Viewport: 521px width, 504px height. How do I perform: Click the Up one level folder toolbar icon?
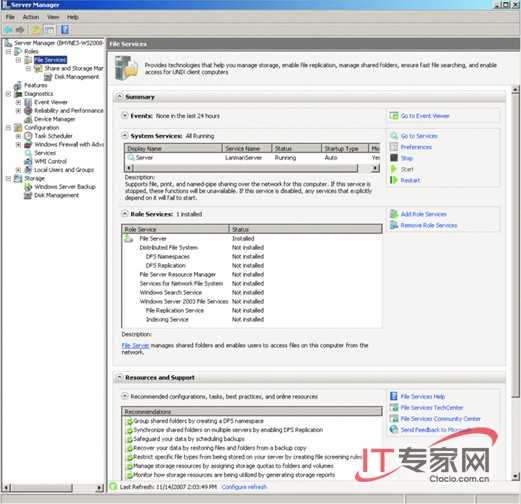[x=36, y=30]
